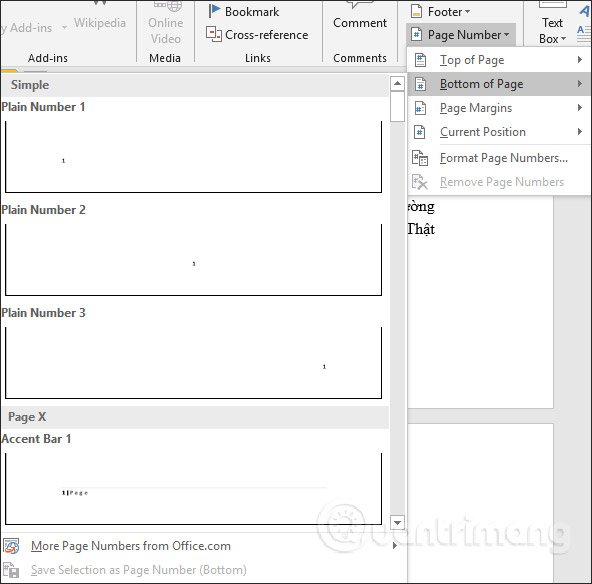Screen dimensions: 592x584
Task: Click More Page Numbers from Office.com
Action: click(x=131, y=546)
